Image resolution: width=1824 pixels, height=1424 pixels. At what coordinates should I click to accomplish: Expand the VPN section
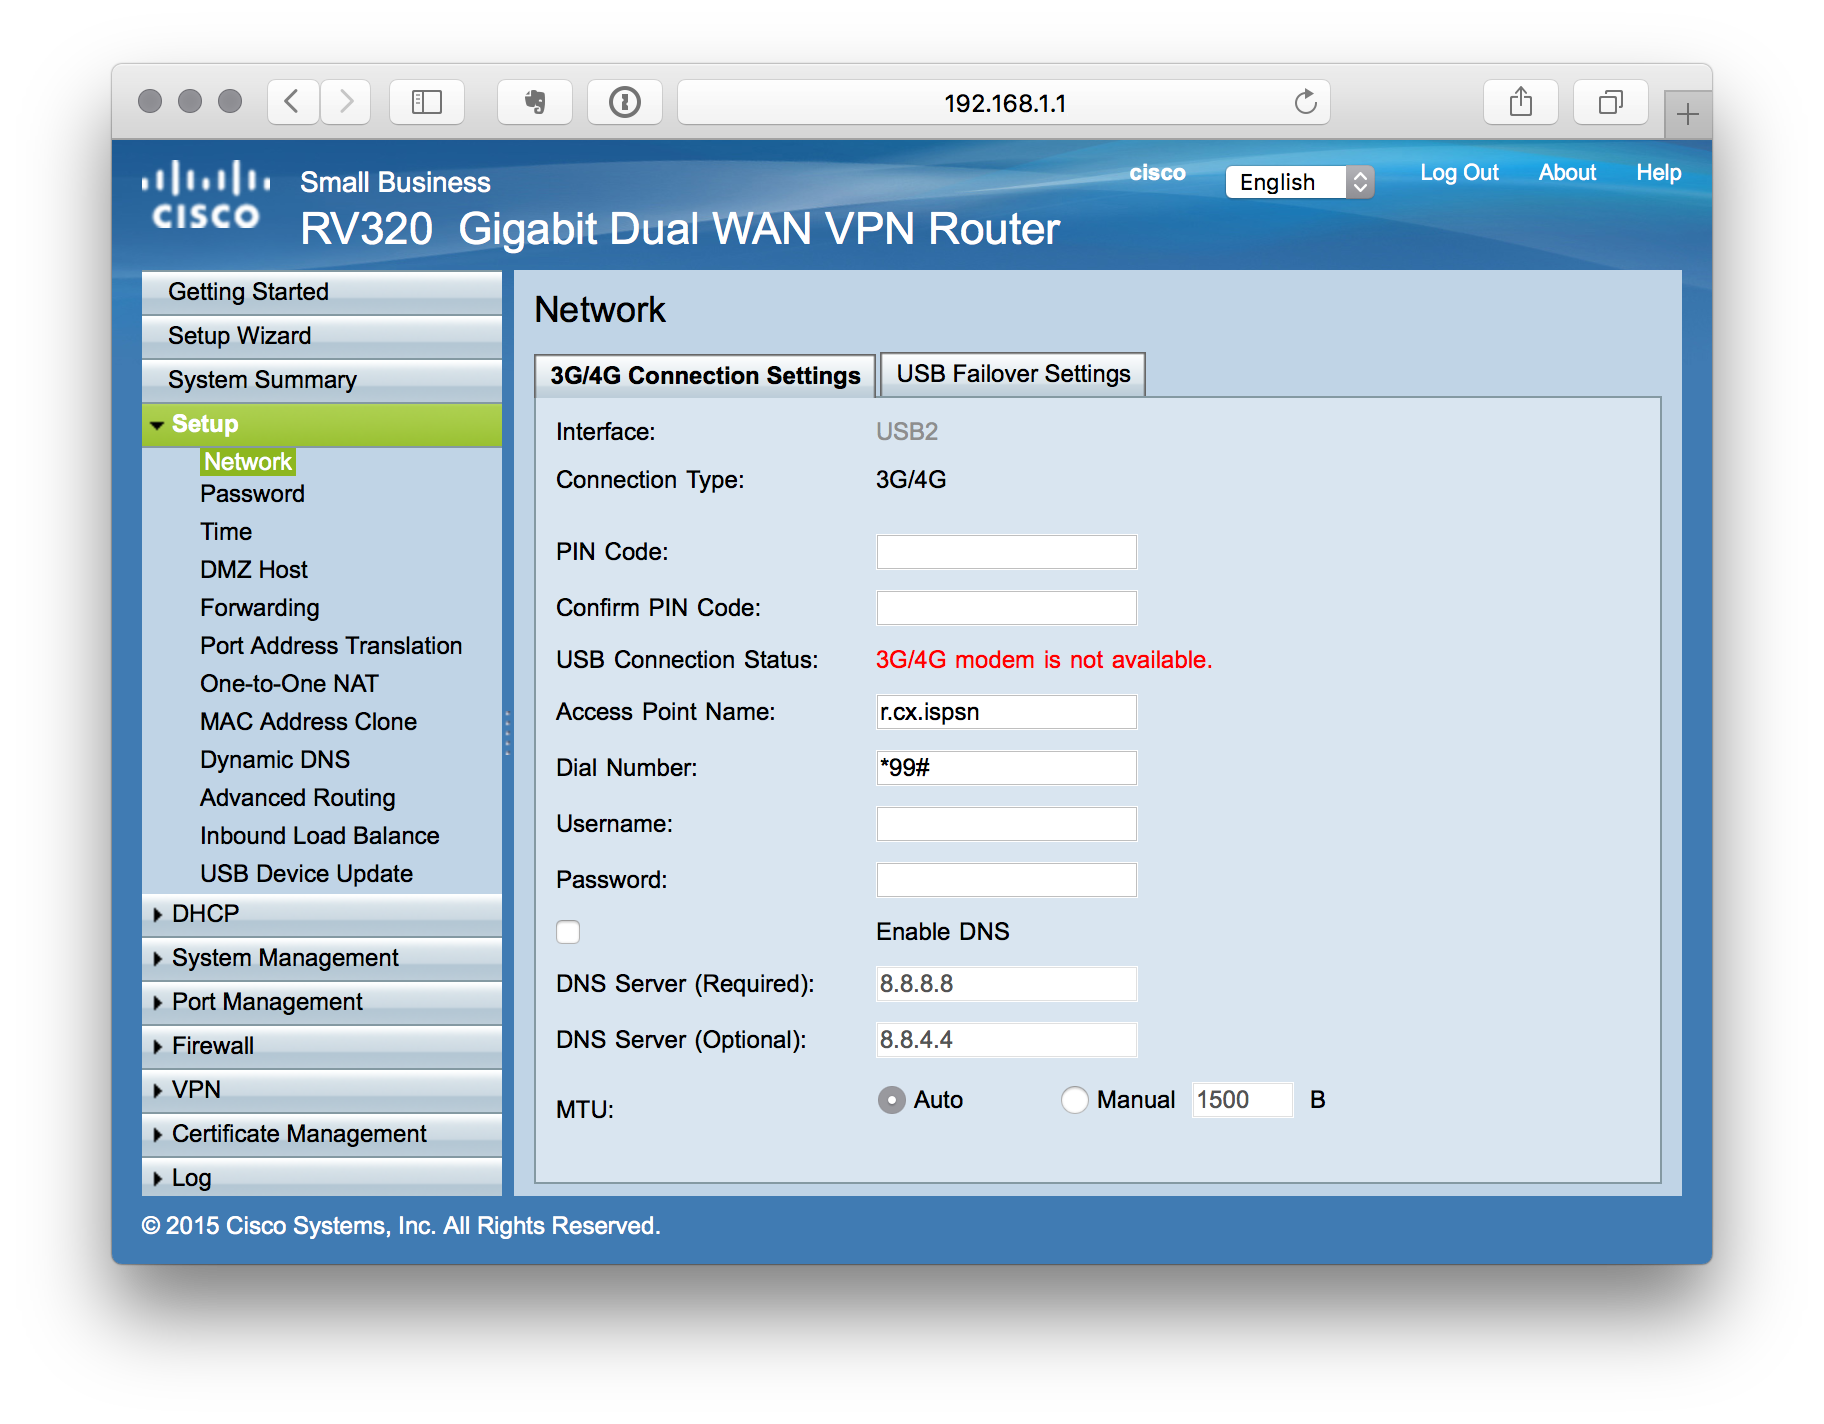322,1090
